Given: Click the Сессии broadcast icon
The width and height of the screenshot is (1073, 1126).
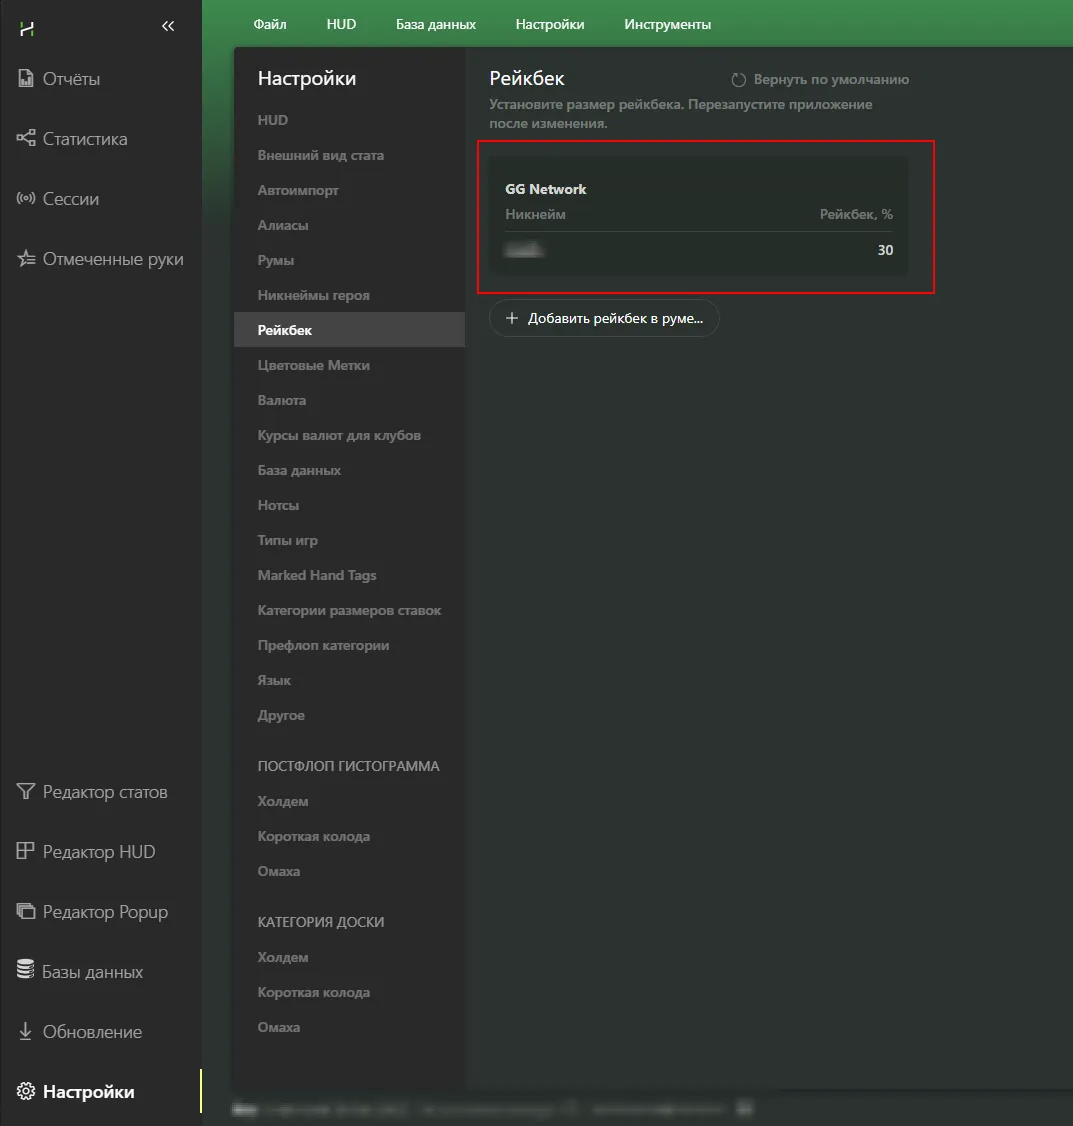Looking at the screenshot, I should [x=26, y=199].
